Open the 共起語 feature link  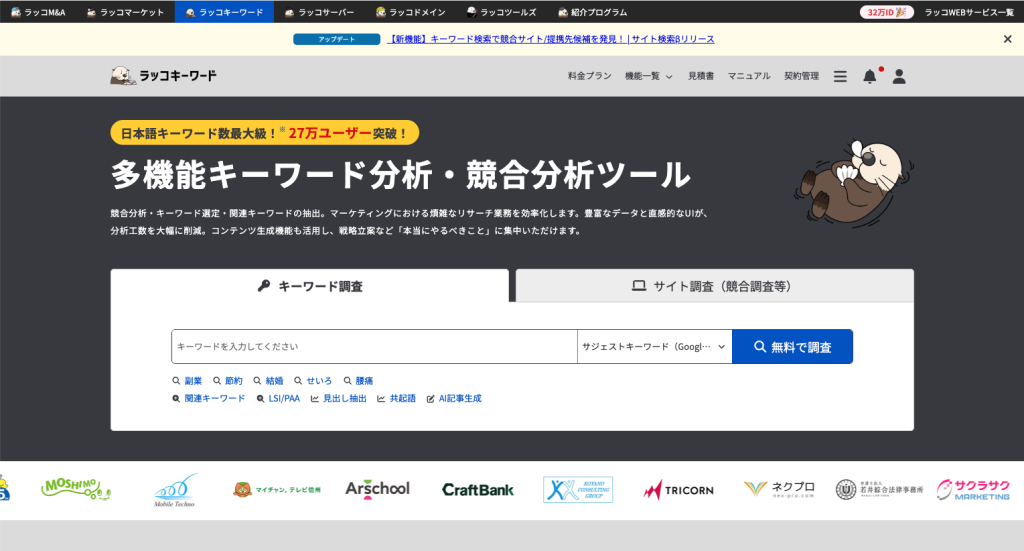[x=396, y=398]
